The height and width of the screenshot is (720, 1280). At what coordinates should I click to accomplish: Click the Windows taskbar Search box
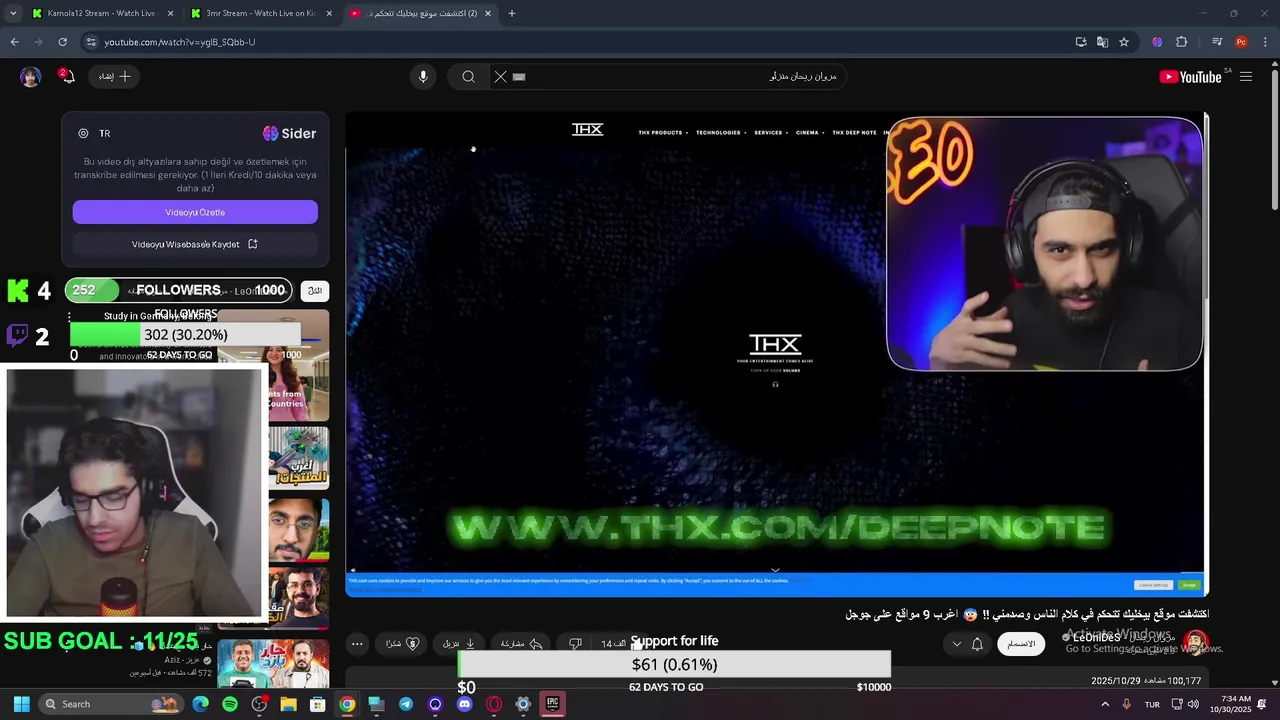(110, 704)
